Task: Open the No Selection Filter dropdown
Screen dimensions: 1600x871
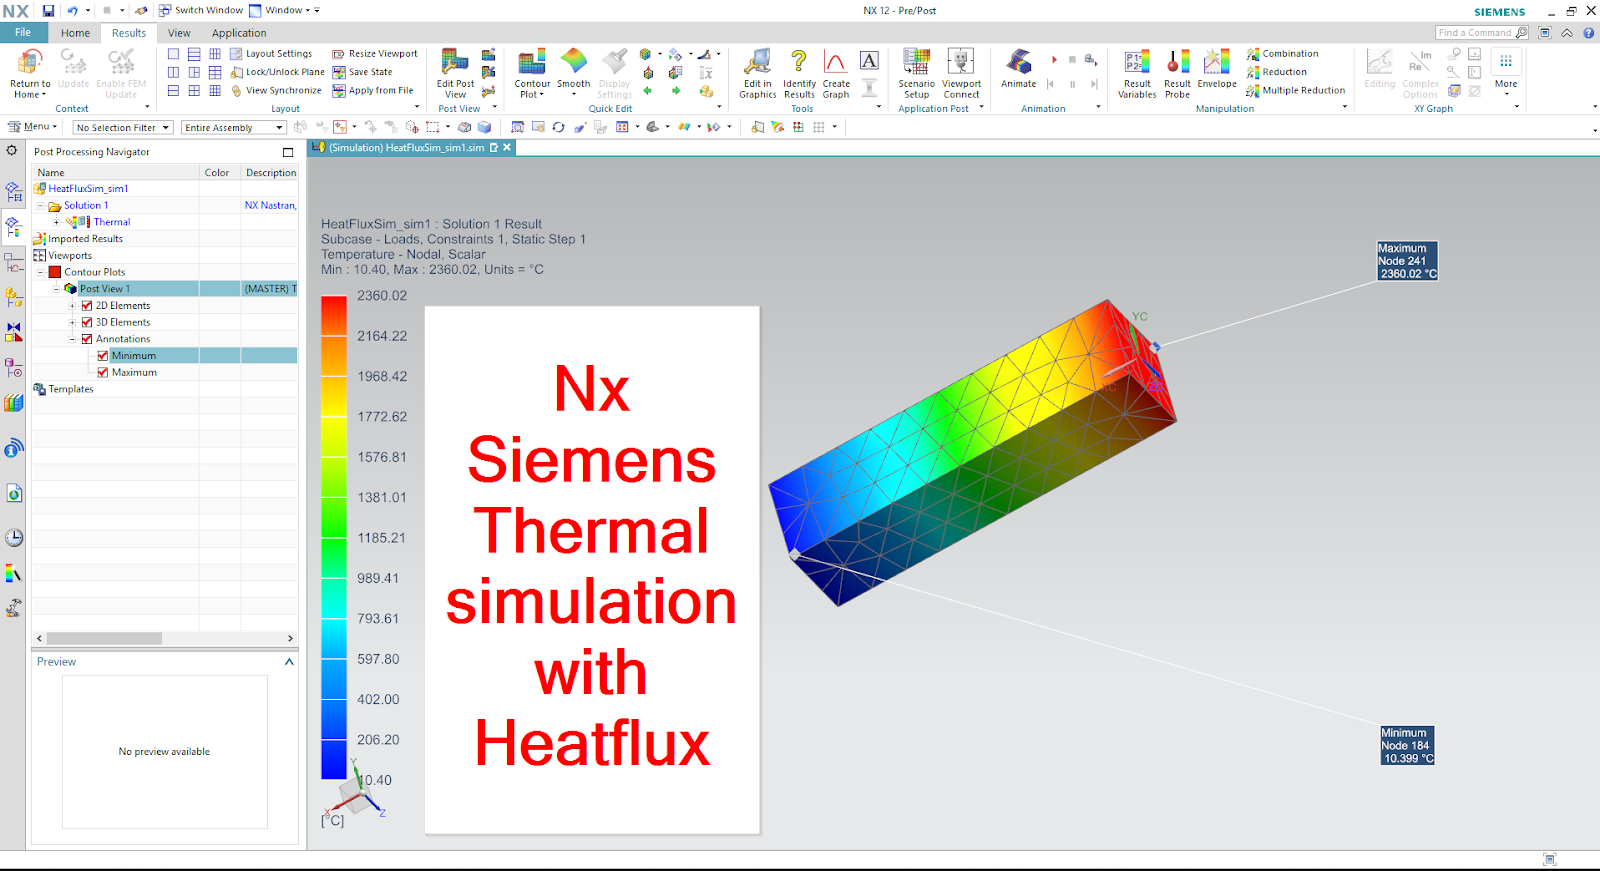Action: [123, 128]
